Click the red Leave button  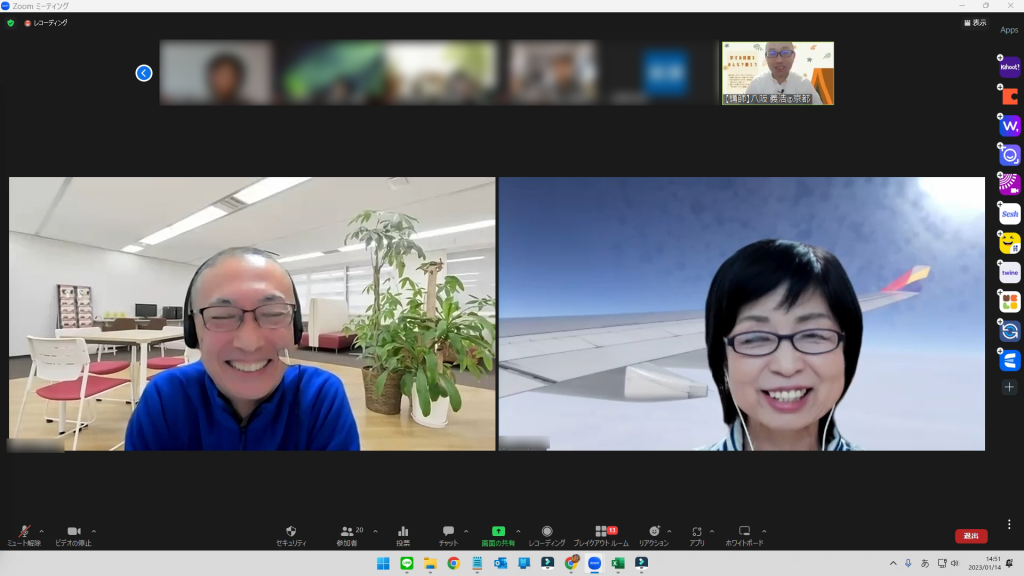971,536
